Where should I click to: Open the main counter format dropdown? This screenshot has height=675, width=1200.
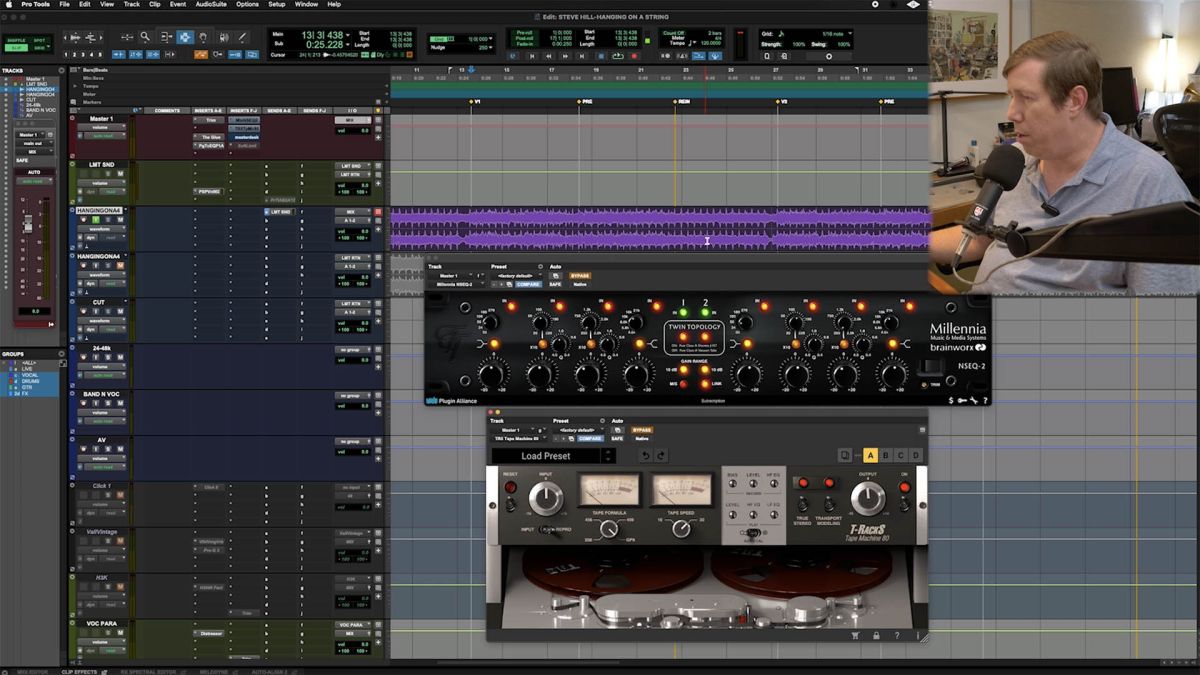(348, 35)
